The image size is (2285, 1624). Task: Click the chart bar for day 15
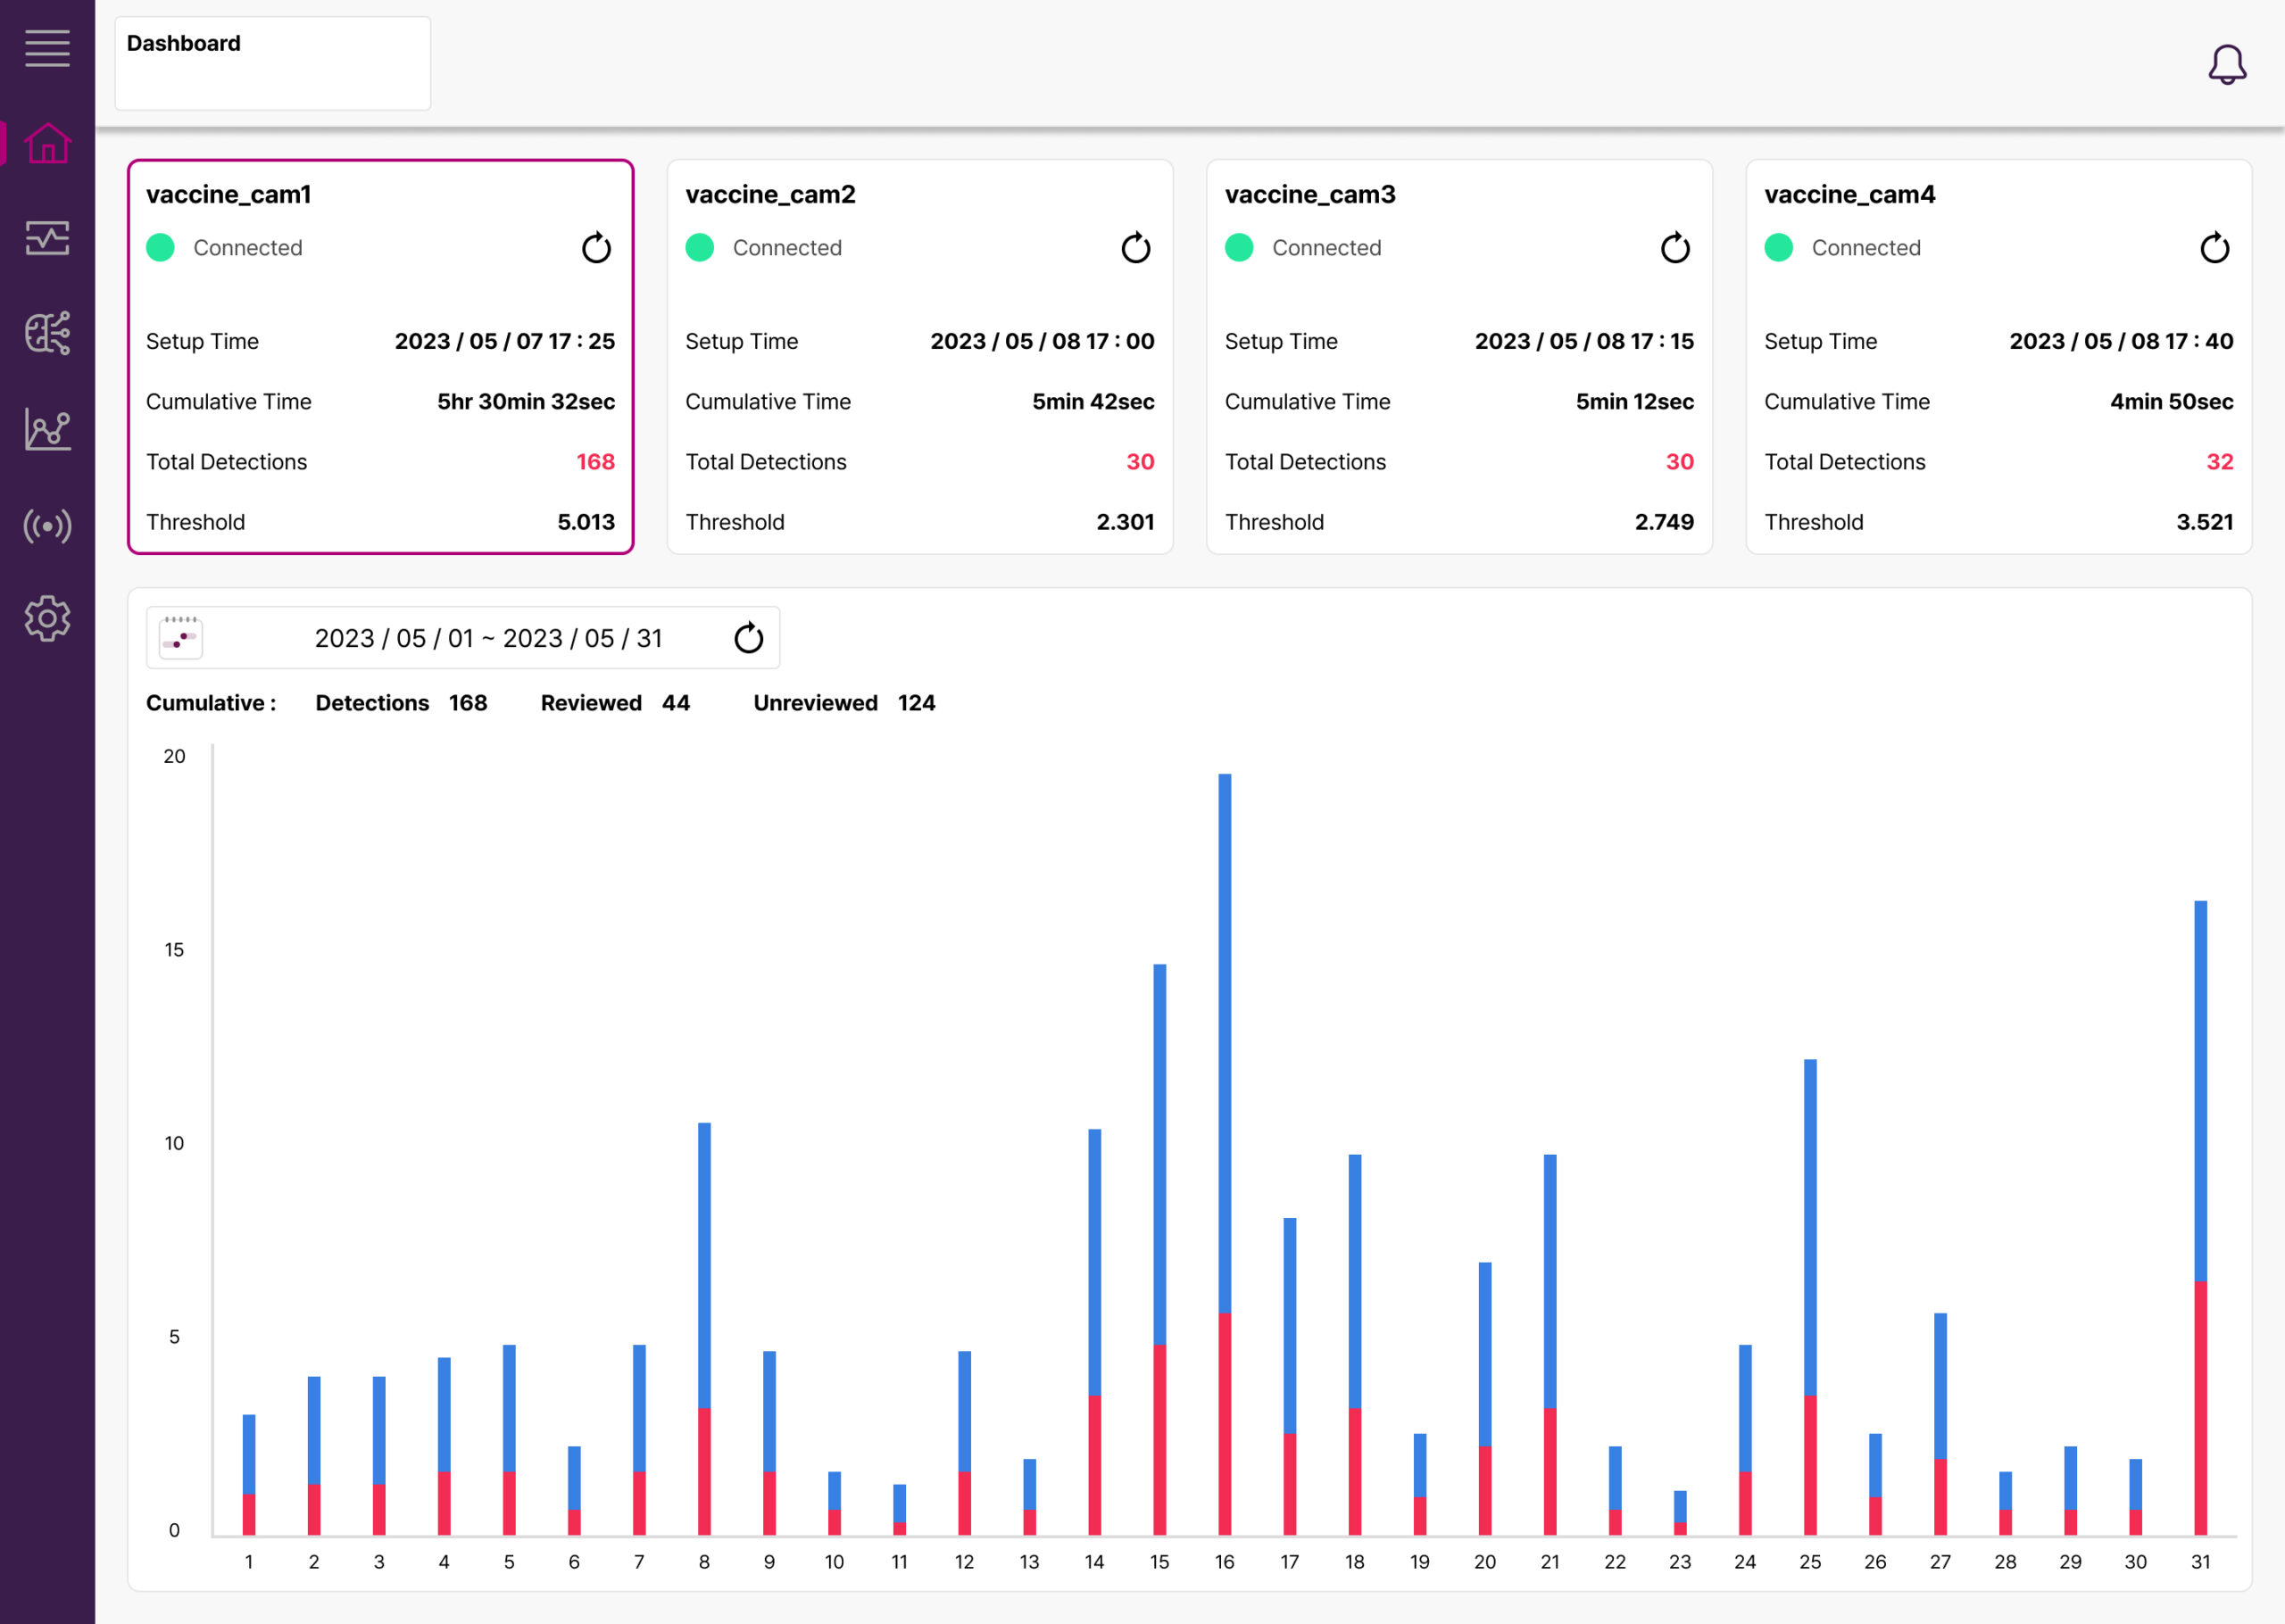[x=1159, y=1250]
